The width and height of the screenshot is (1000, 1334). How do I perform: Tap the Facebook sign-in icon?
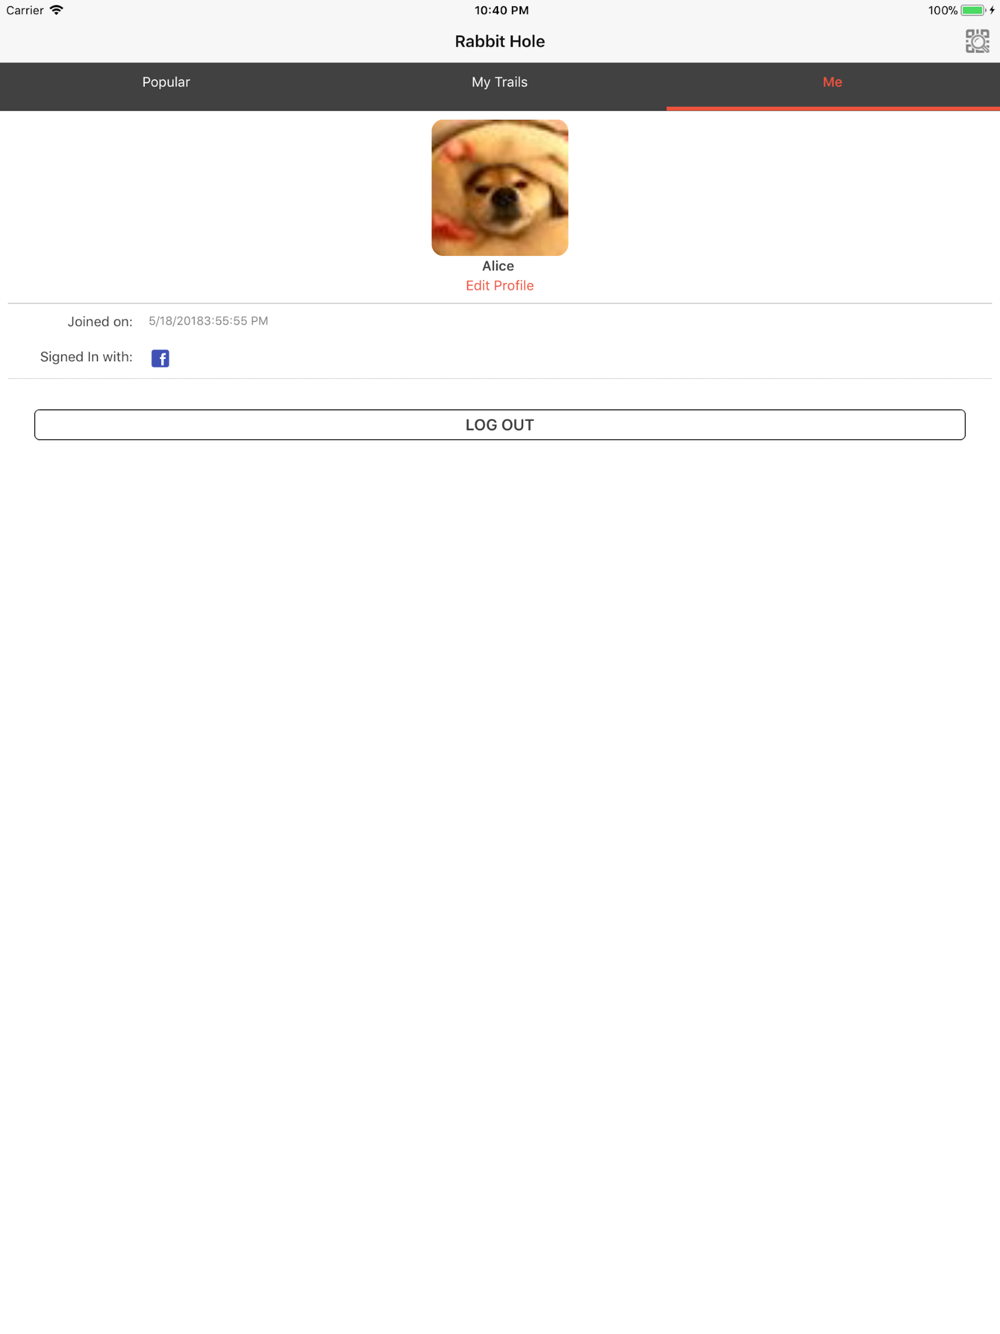(x=160, y=358)
